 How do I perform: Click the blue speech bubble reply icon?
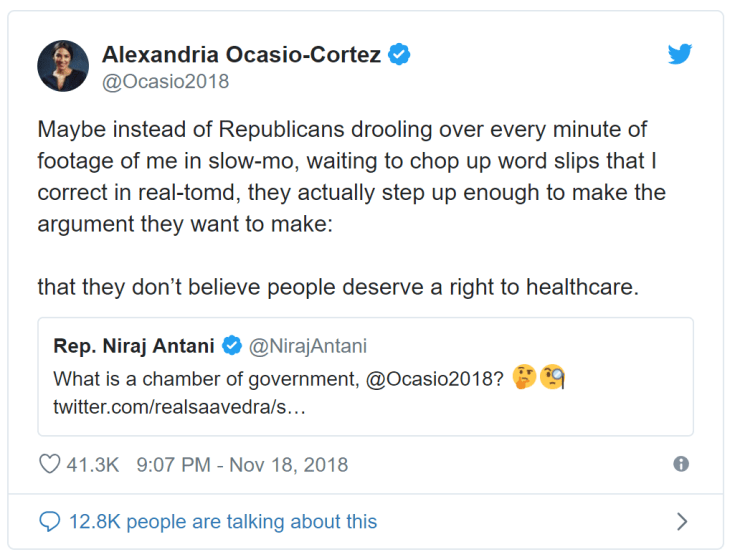[x=49, y=521]
